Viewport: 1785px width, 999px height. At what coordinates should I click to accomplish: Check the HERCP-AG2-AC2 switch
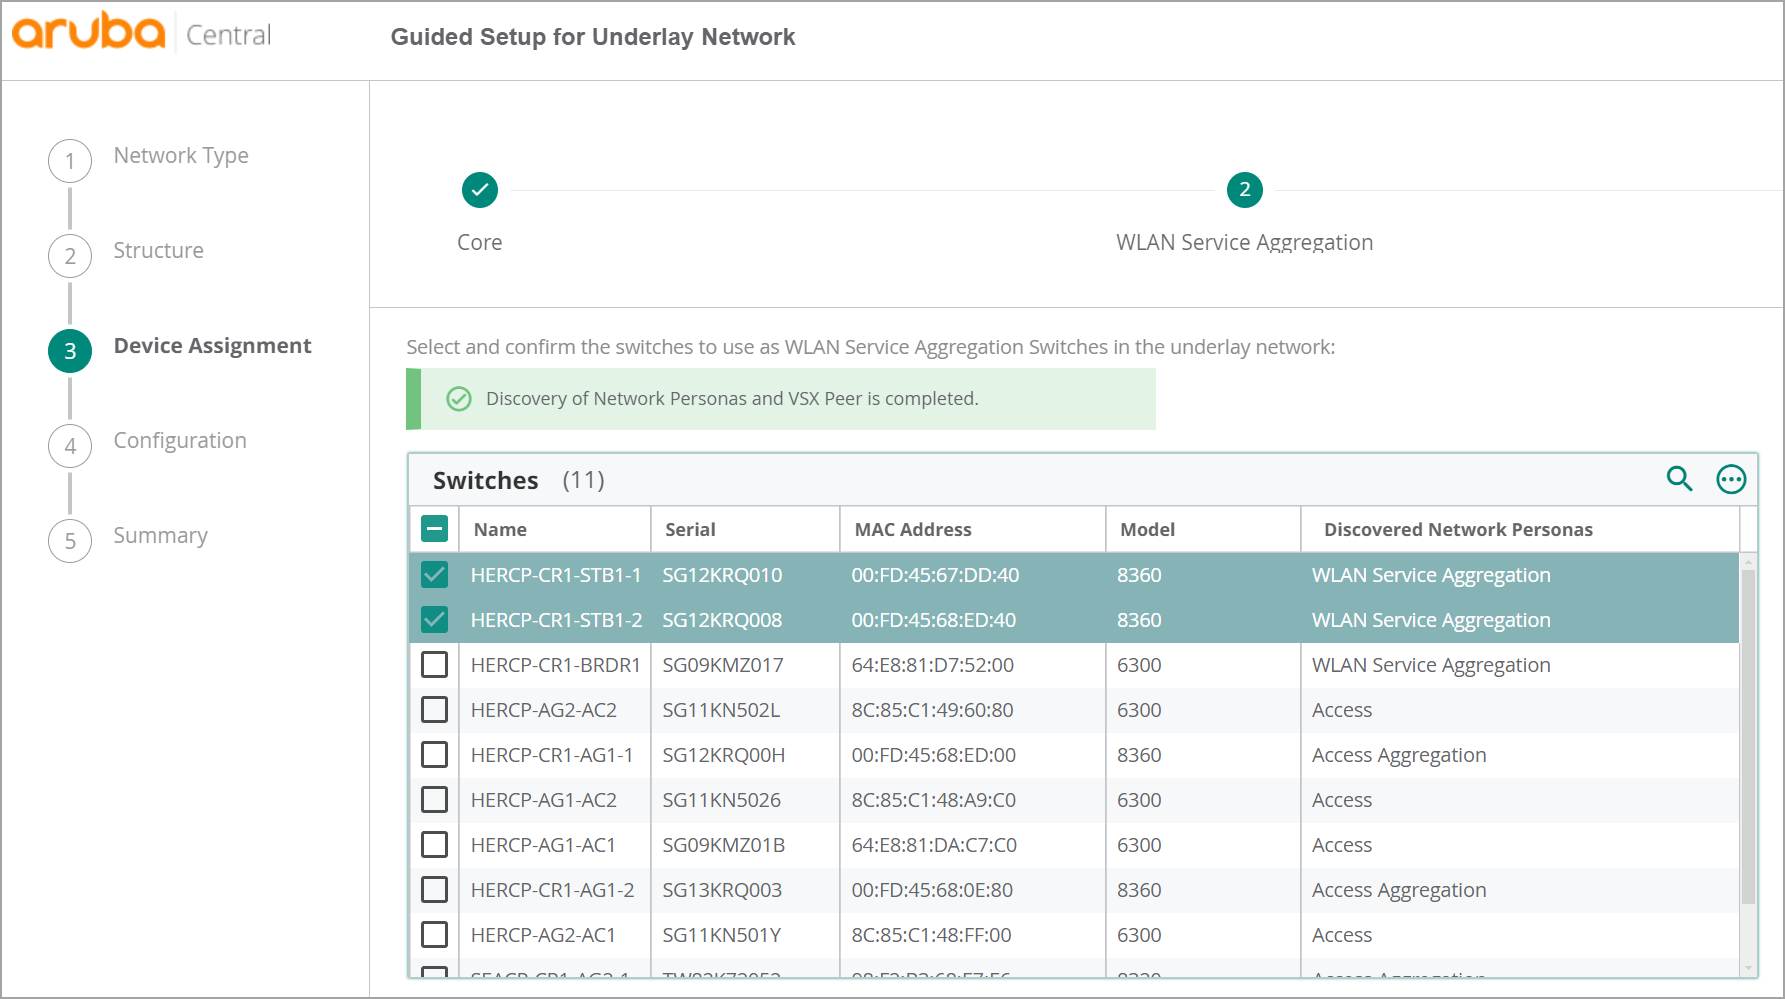(x=434, y=710)
